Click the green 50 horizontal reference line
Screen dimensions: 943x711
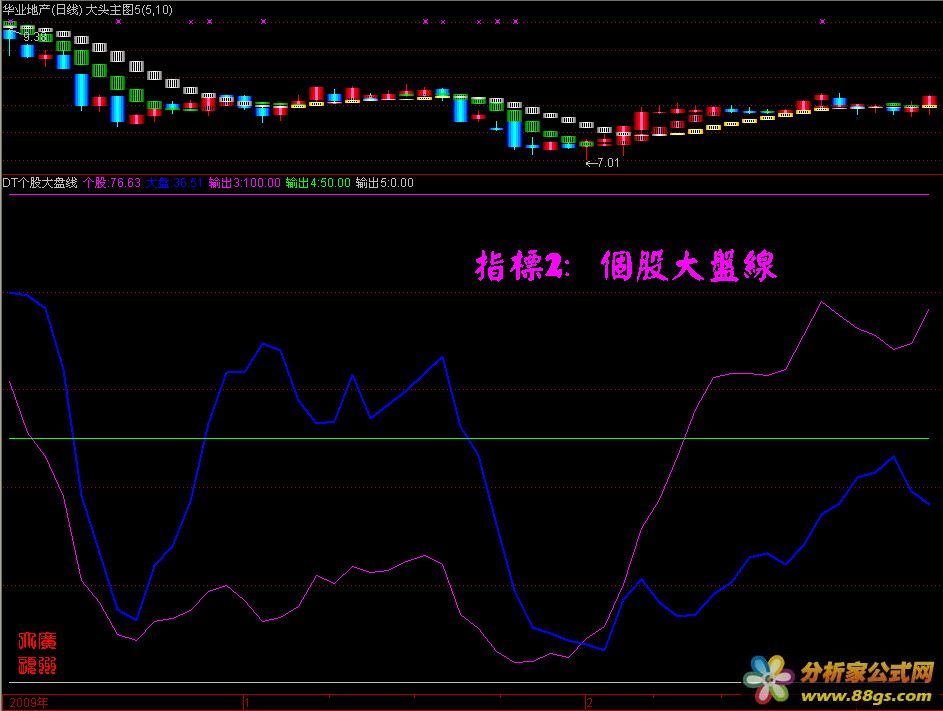pyautogui.click(x=469, y=439)
